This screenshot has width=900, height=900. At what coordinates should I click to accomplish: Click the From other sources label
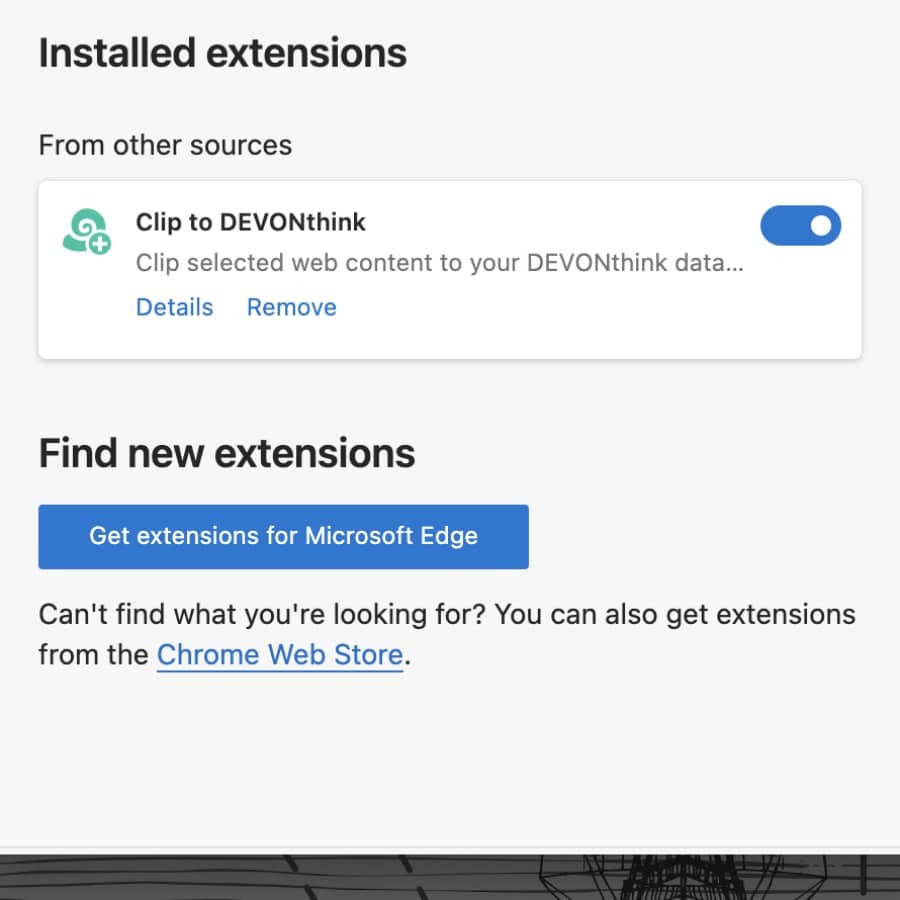tap(165, 145)
